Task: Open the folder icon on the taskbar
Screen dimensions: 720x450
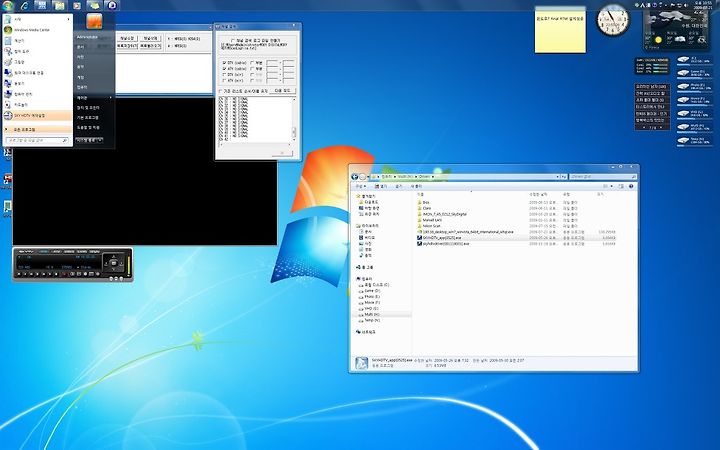Action: coord(58,5)
